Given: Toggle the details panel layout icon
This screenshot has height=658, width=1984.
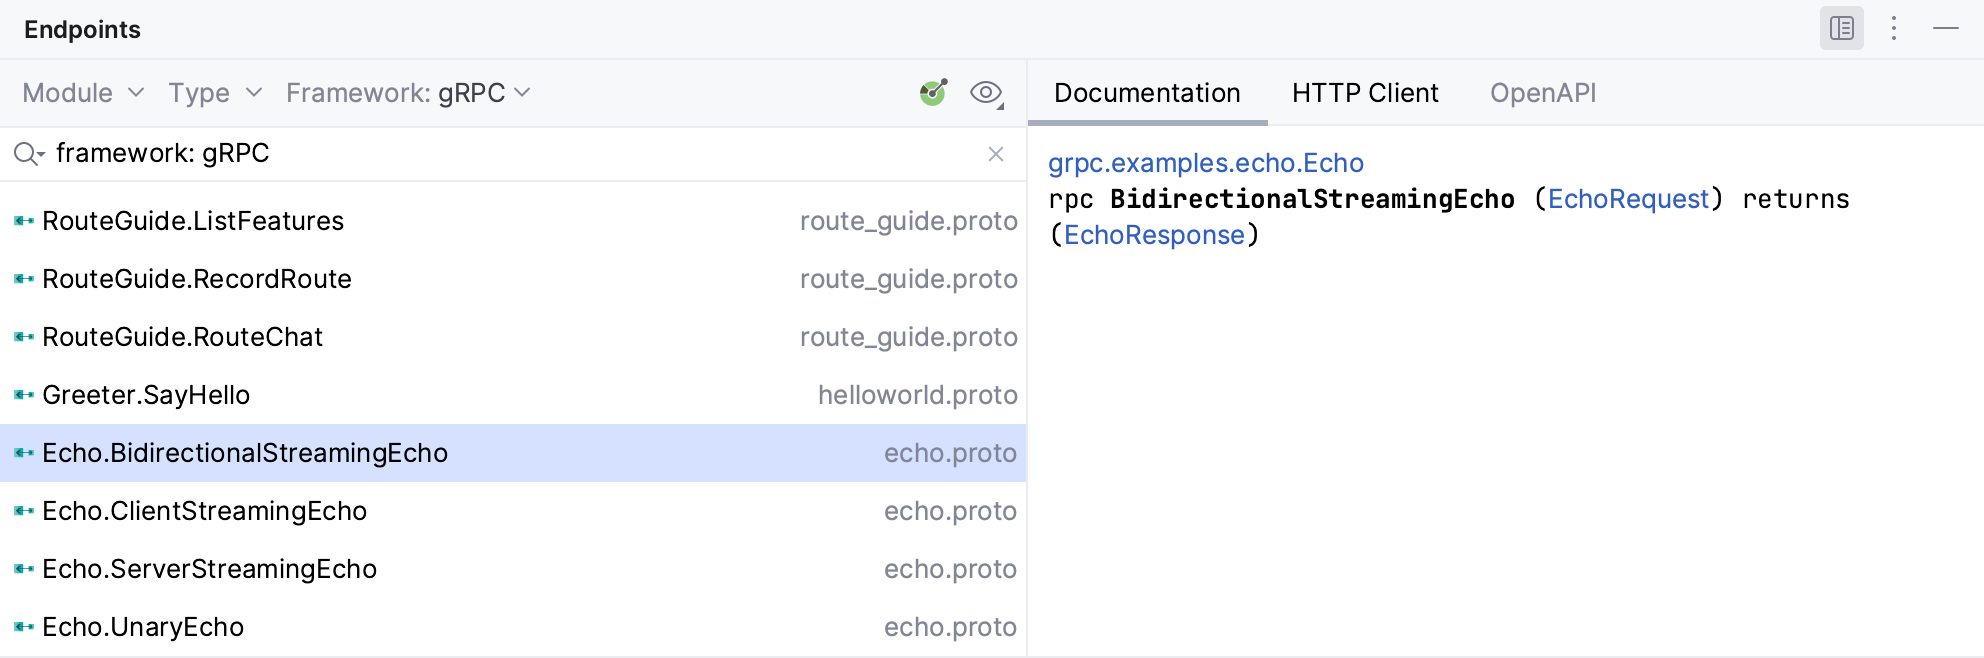Looking at the screenshot, I should 1841,28.
